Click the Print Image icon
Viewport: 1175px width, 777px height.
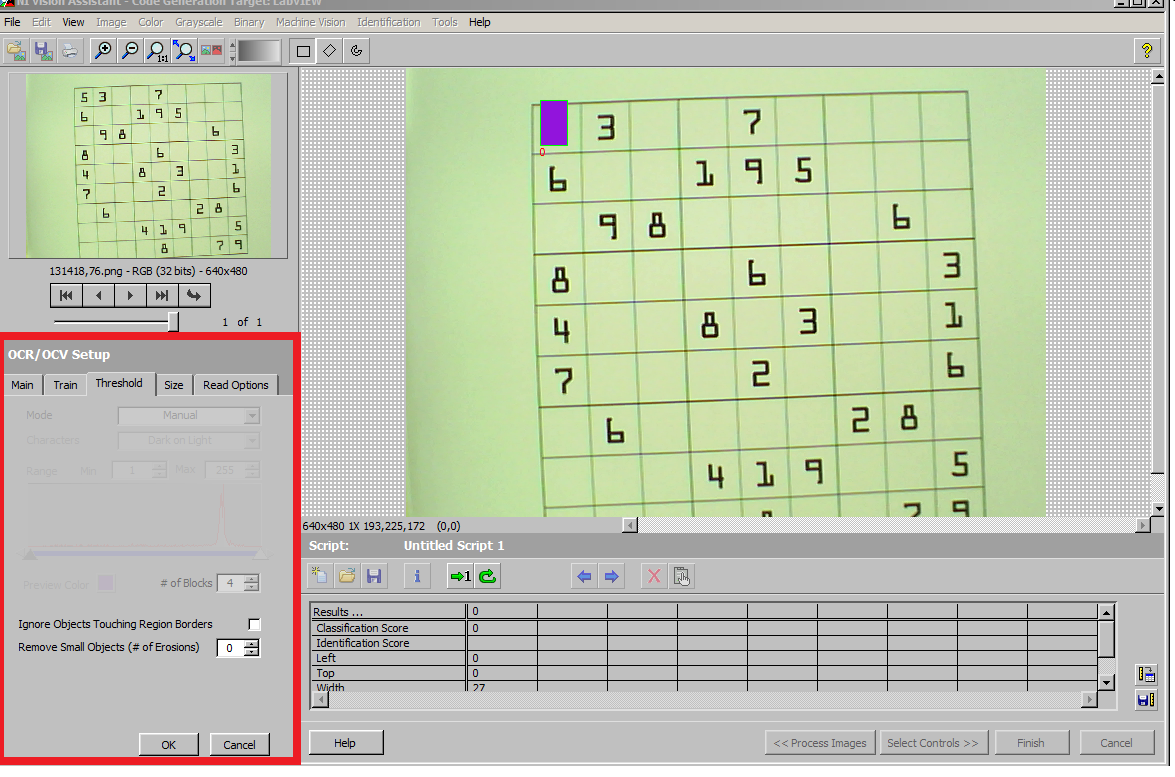click(70, 51)
